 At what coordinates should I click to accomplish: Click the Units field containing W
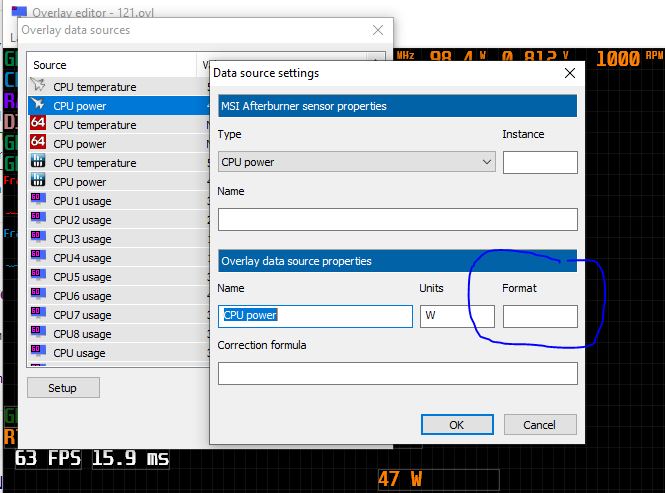point(457,316)
